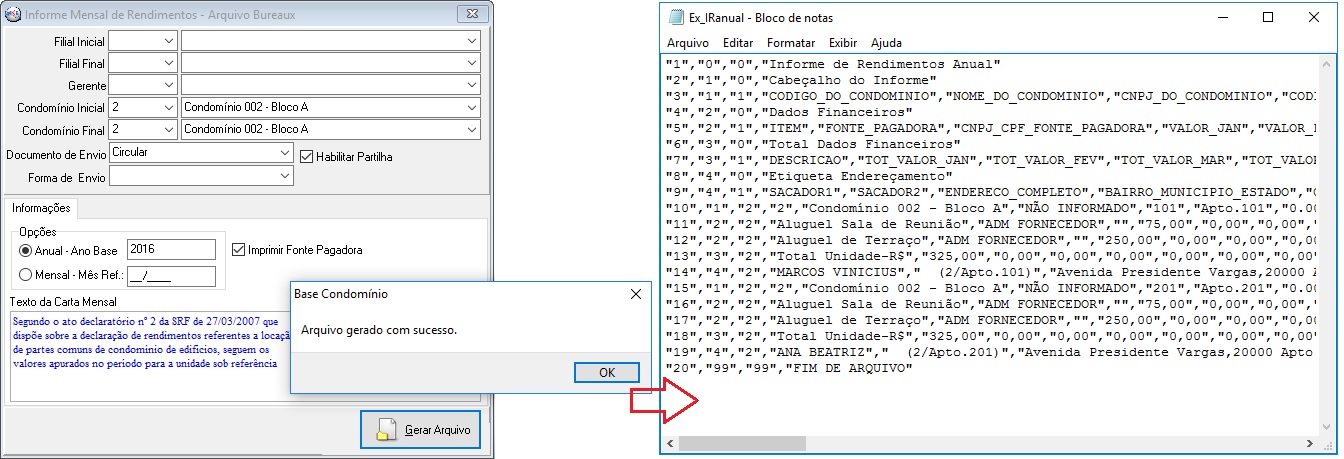Click the Gerar Arquivo button
1344x459 pixels.
click(x=420, y=430)
